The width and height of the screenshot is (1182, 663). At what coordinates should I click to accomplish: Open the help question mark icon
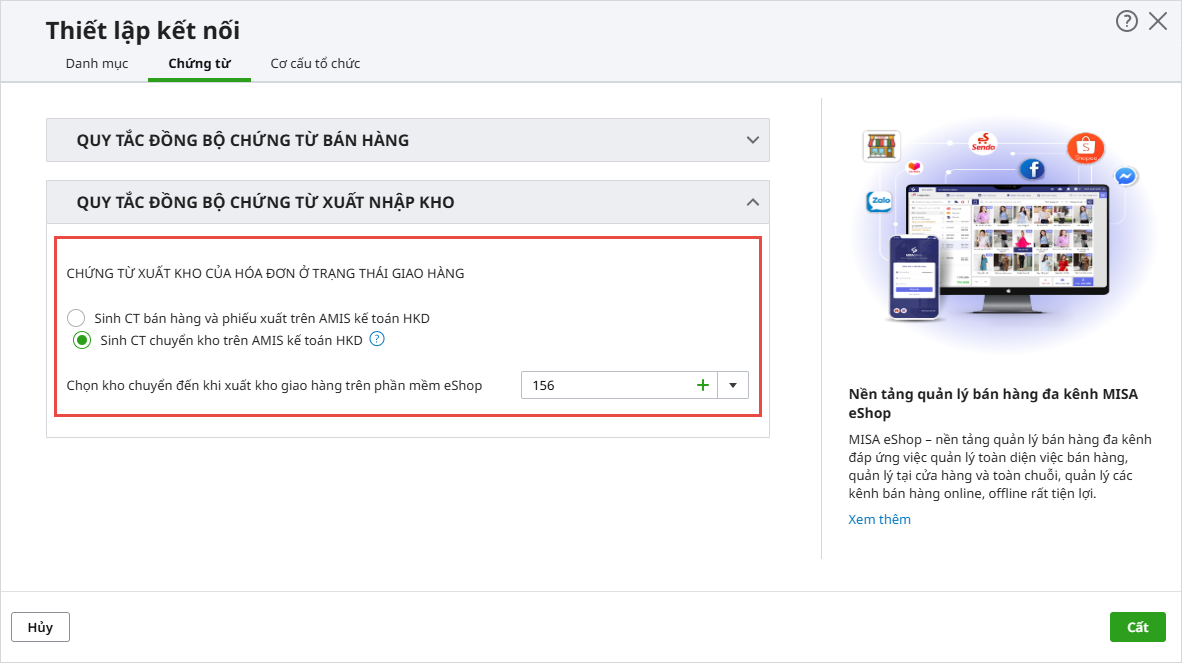click(x=1127, y=21)
